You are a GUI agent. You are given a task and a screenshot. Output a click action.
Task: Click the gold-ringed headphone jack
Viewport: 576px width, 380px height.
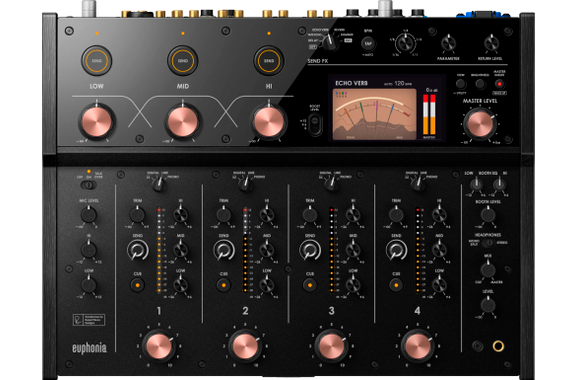point(498,346)
